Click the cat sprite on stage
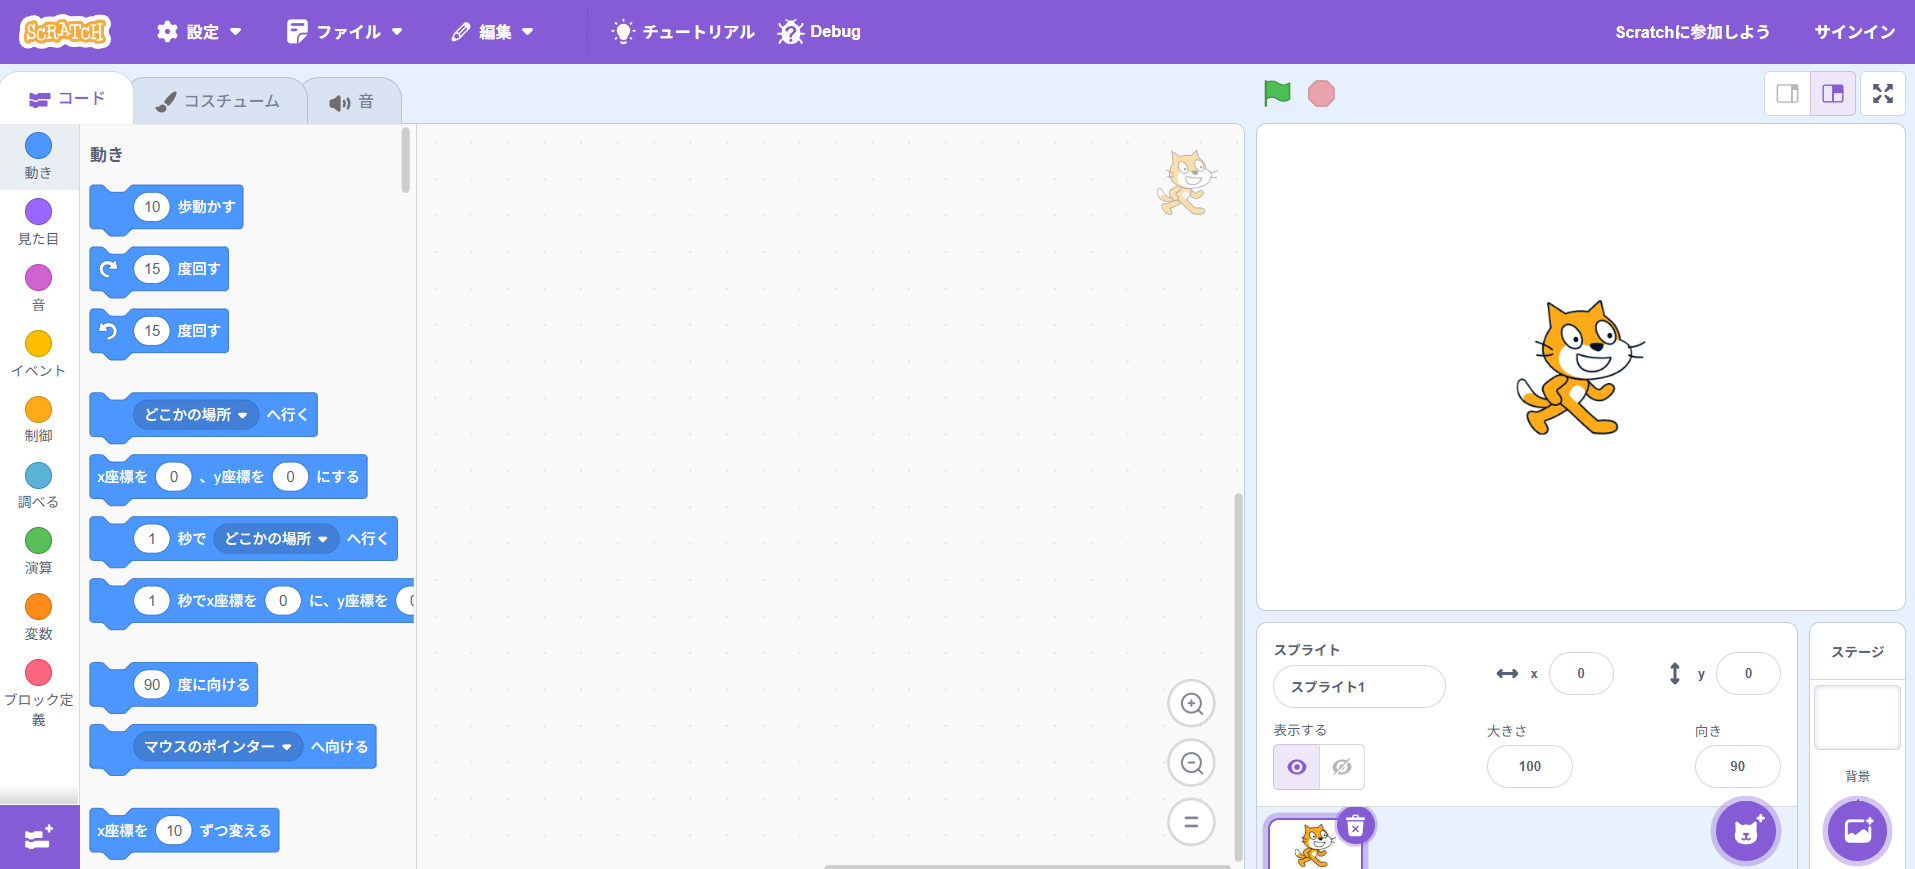 tap(1579, 368)
